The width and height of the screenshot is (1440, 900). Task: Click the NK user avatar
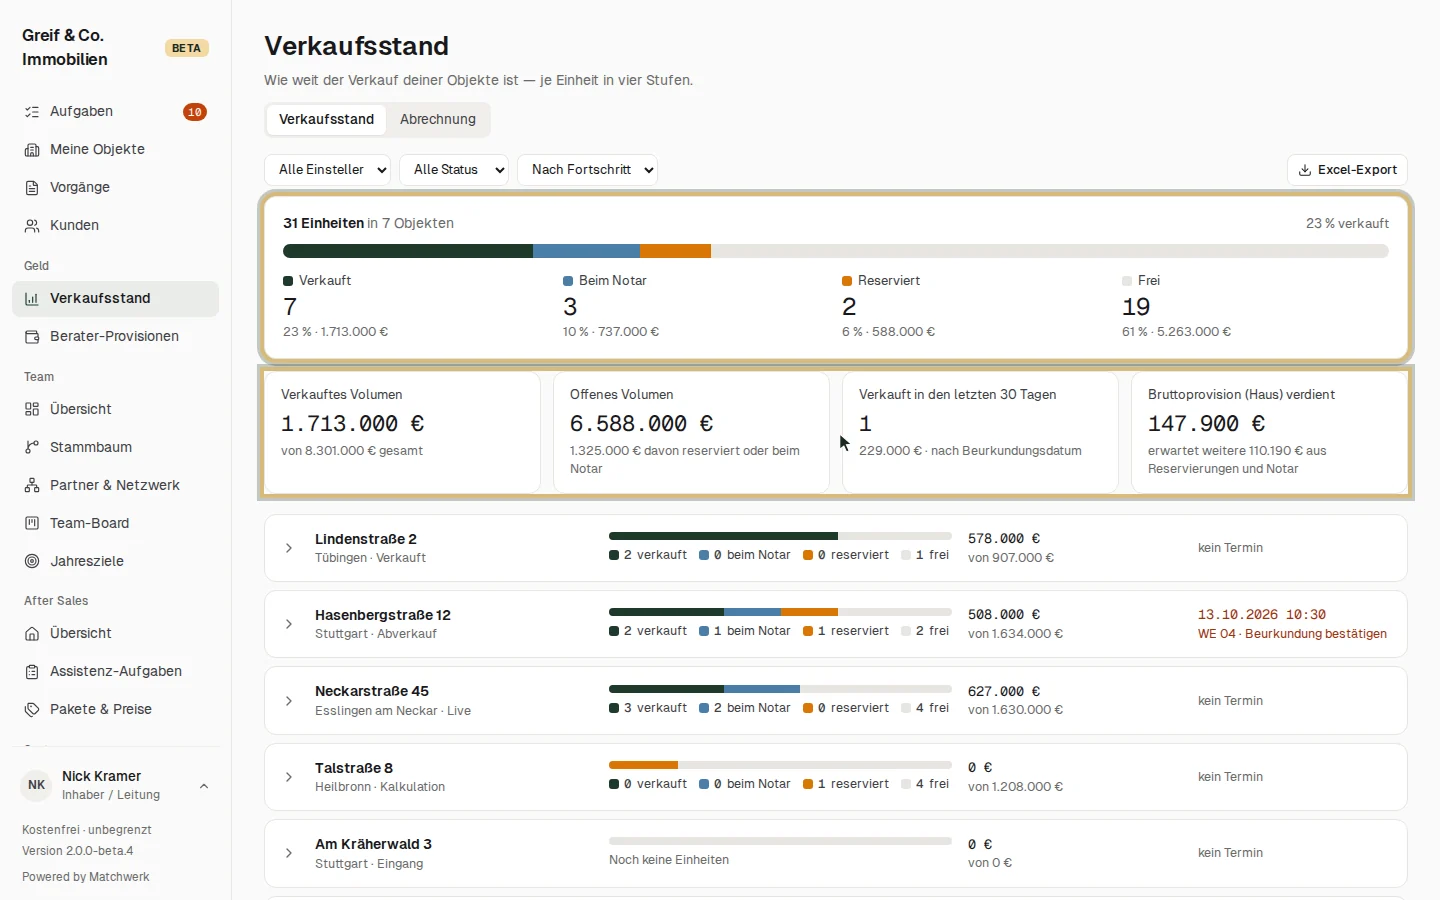37,785
